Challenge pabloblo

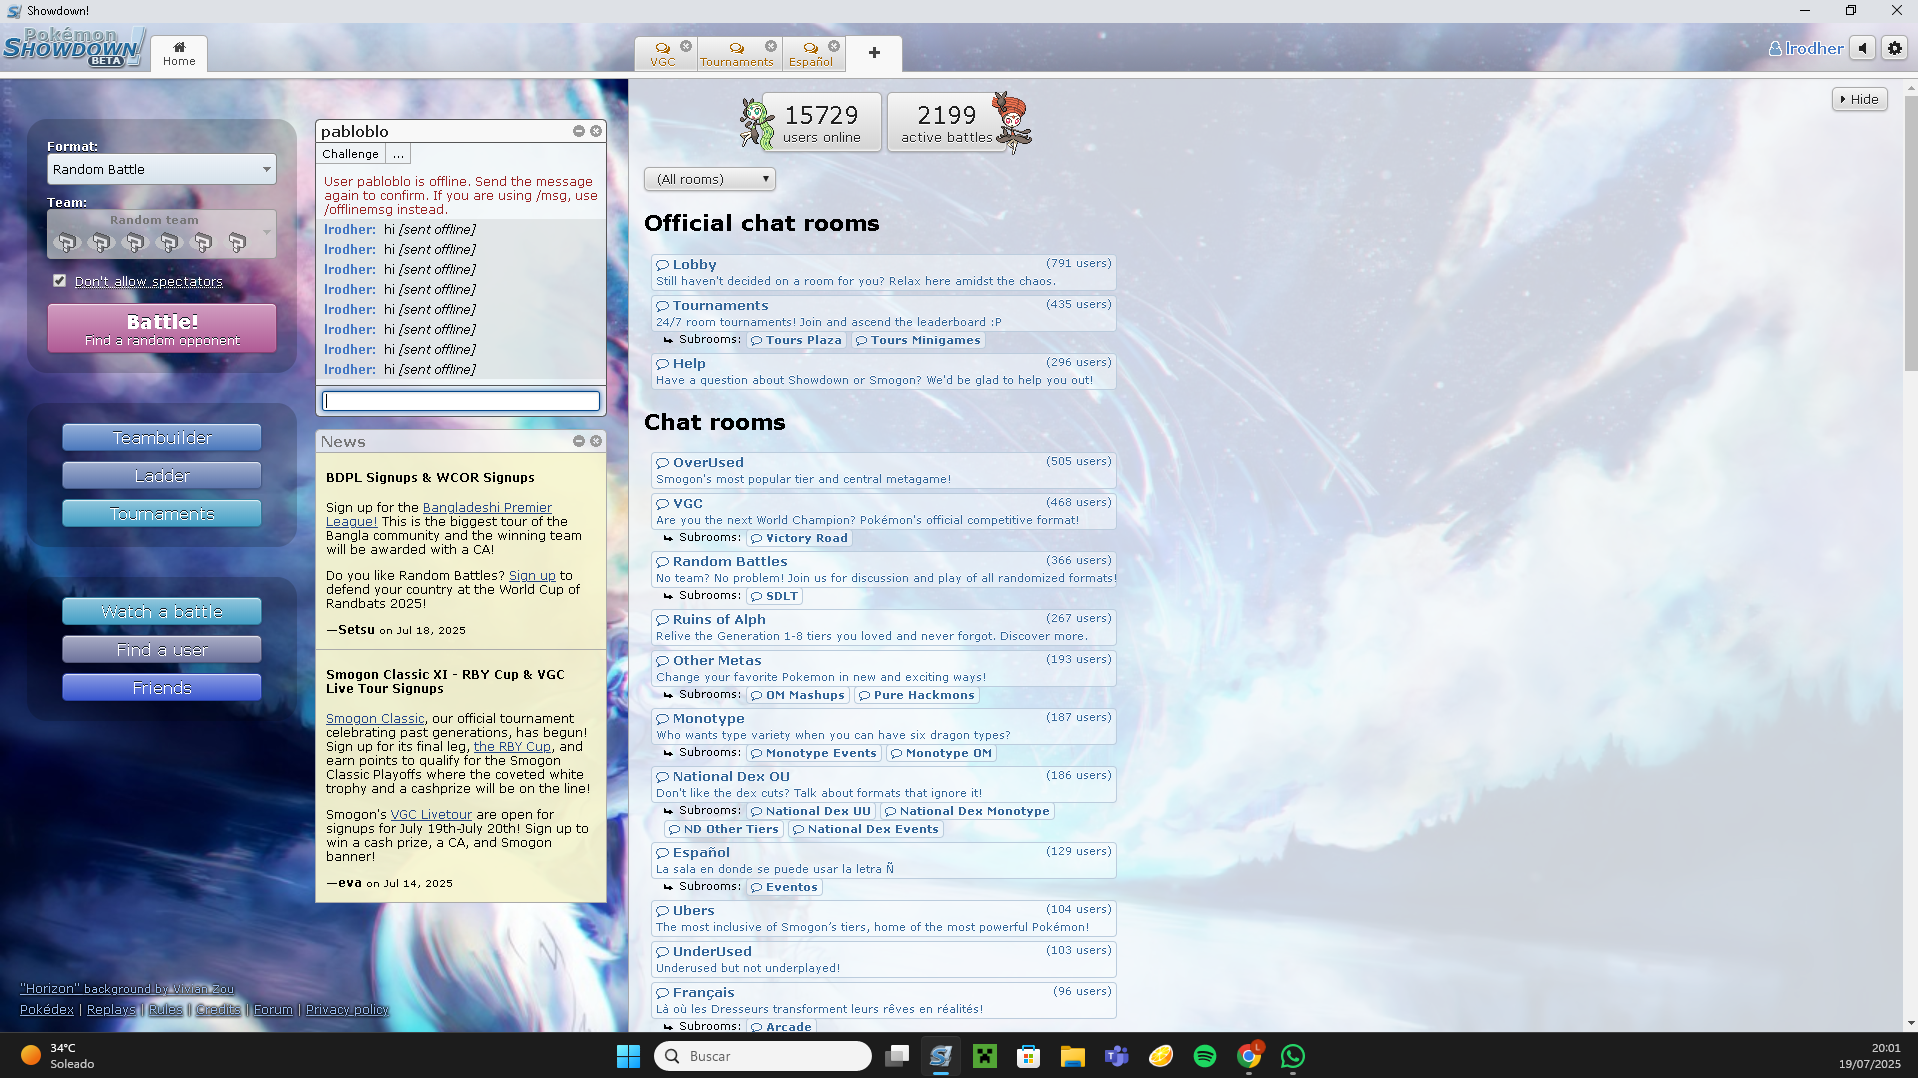pyautogui.click(x=350, y=154)
